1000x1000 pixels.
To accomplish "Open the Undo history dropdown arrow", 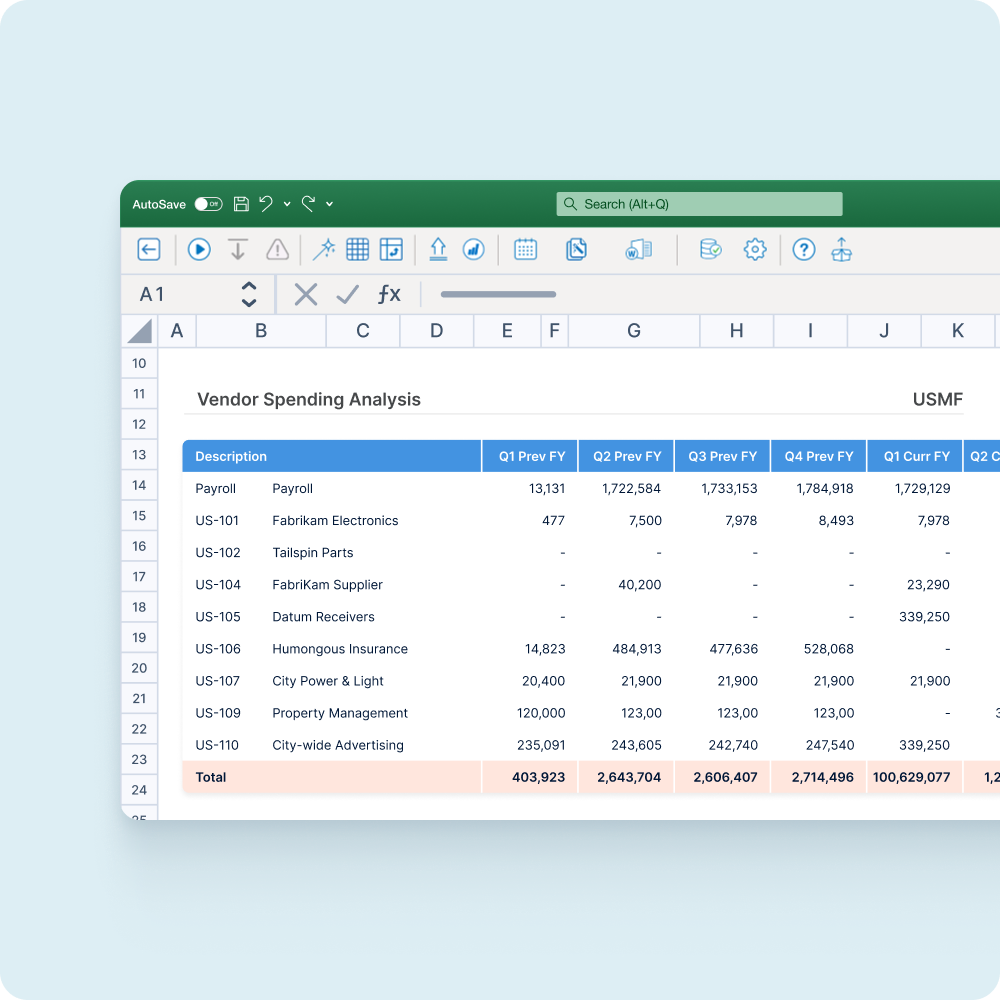I will point(287,204).
